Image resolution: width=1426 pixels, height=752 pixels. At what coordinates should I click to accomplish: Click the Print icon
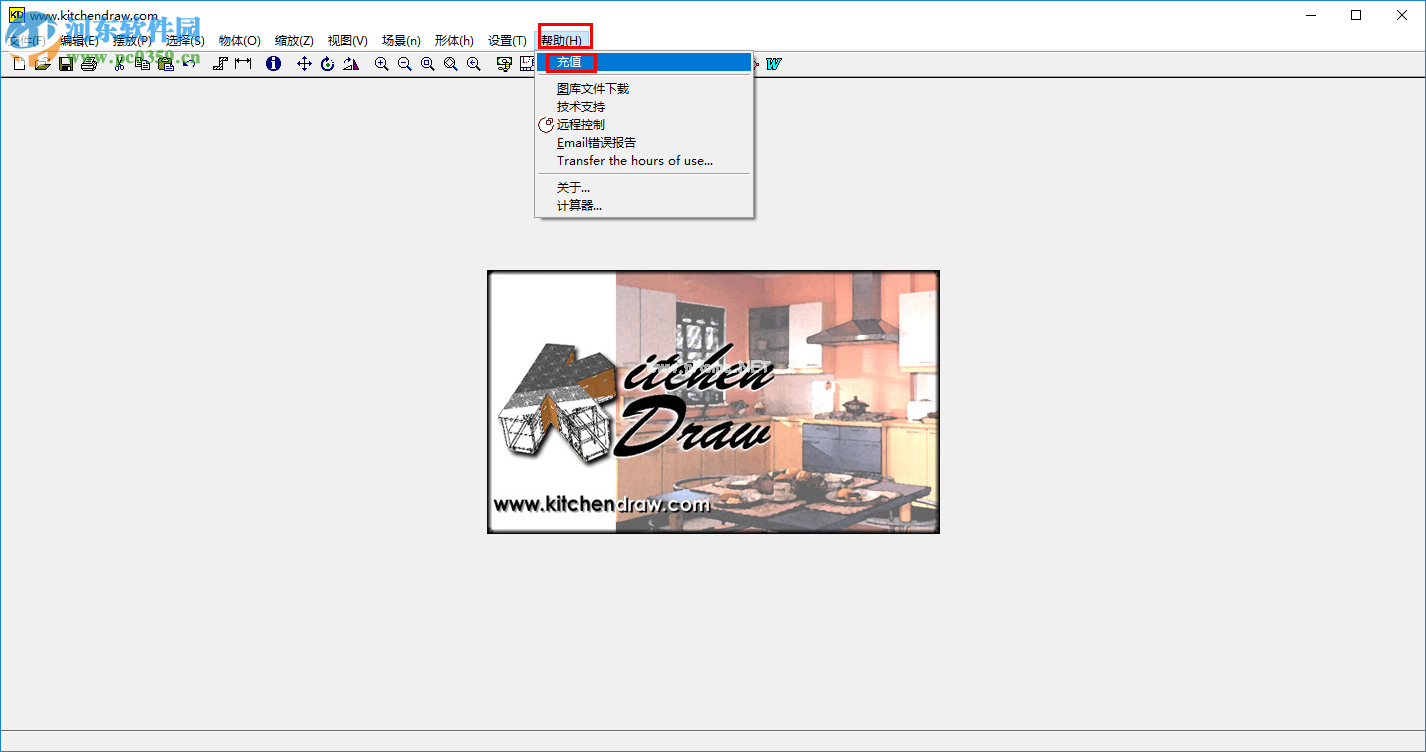click(x=89, y=64)
